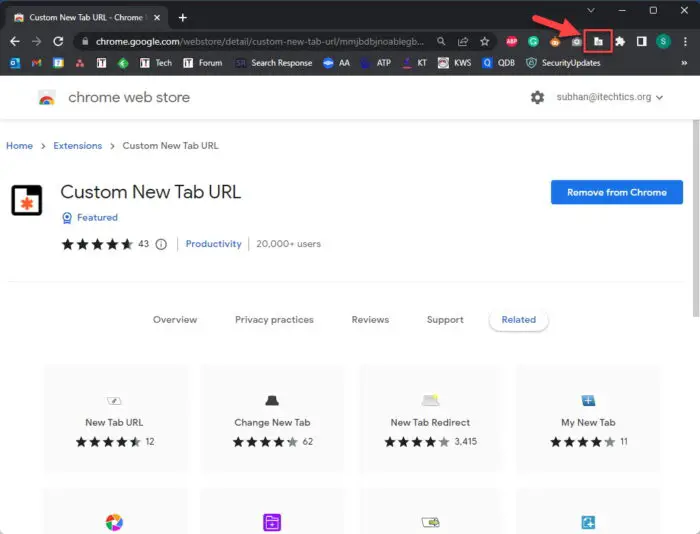The height and width of the screenshot is (534, 700).
Task: Open the Gmail bookmark icon
Action: [x=36, y=63]
